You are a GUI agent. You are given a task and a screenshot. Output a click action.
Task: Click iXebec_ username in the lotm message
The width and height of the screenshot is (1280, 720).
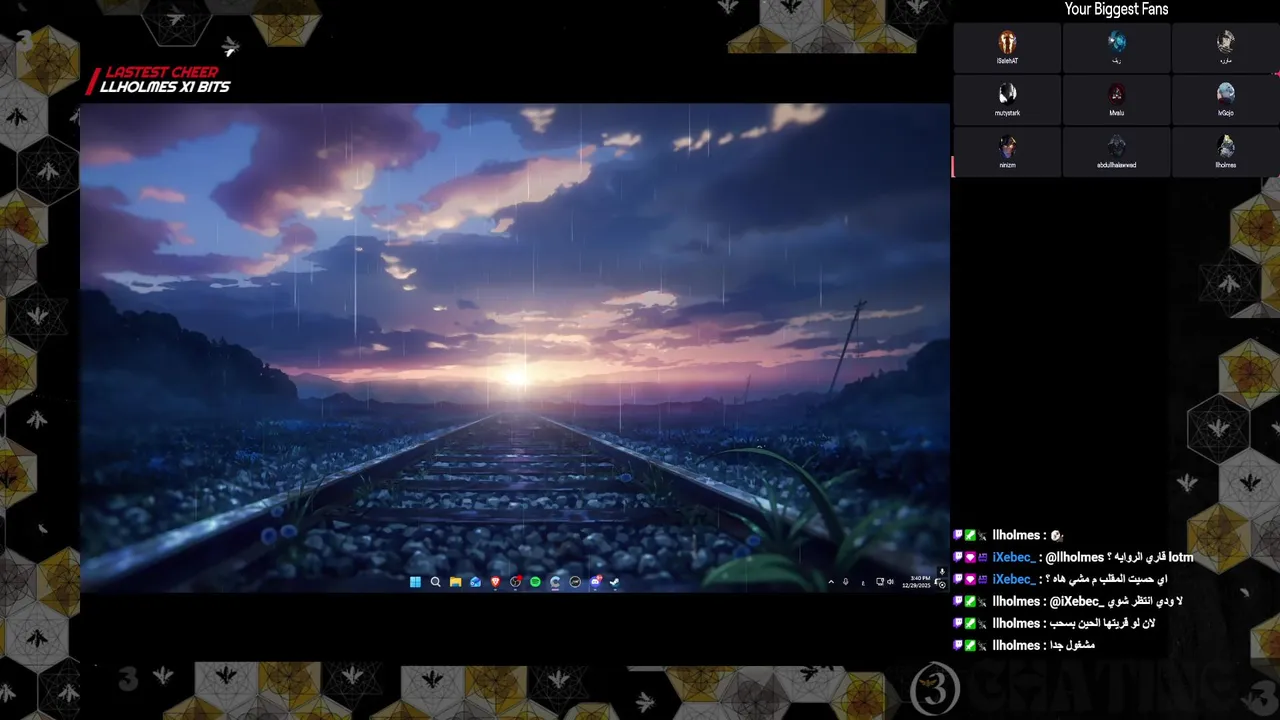point(1014,557)
